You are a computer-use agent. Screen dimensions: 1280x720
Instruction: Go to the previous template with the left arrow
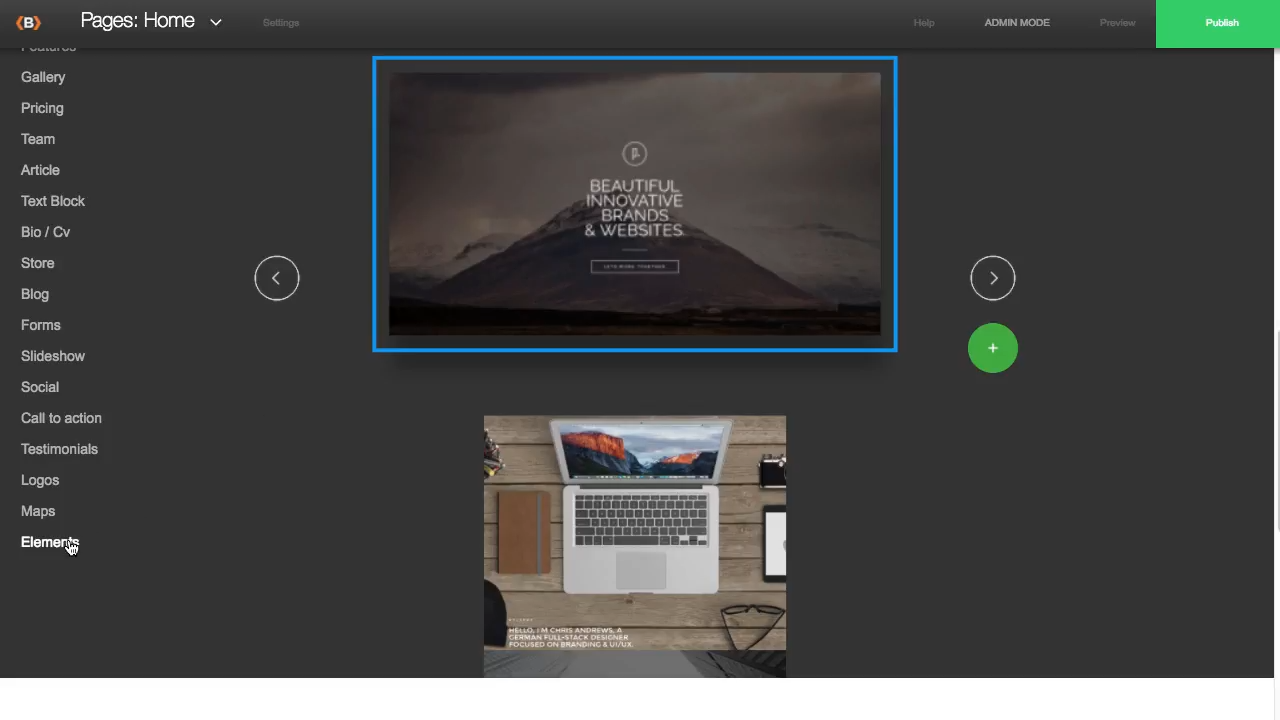click(x=277, y=278)
